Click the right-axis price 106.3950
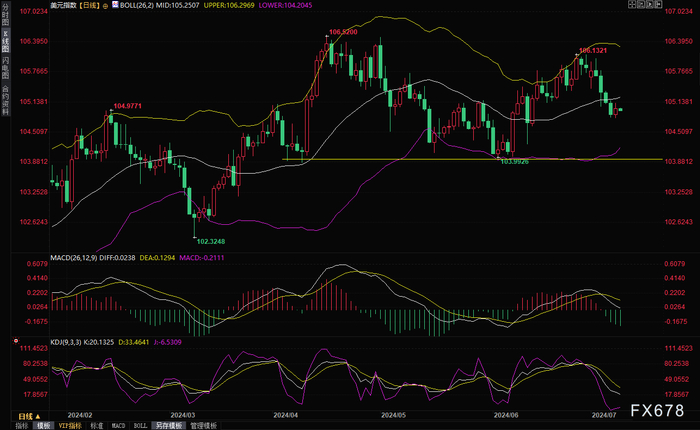Viewport: 700px width, 430px height. pyautogui.click(x=679, y=41)
